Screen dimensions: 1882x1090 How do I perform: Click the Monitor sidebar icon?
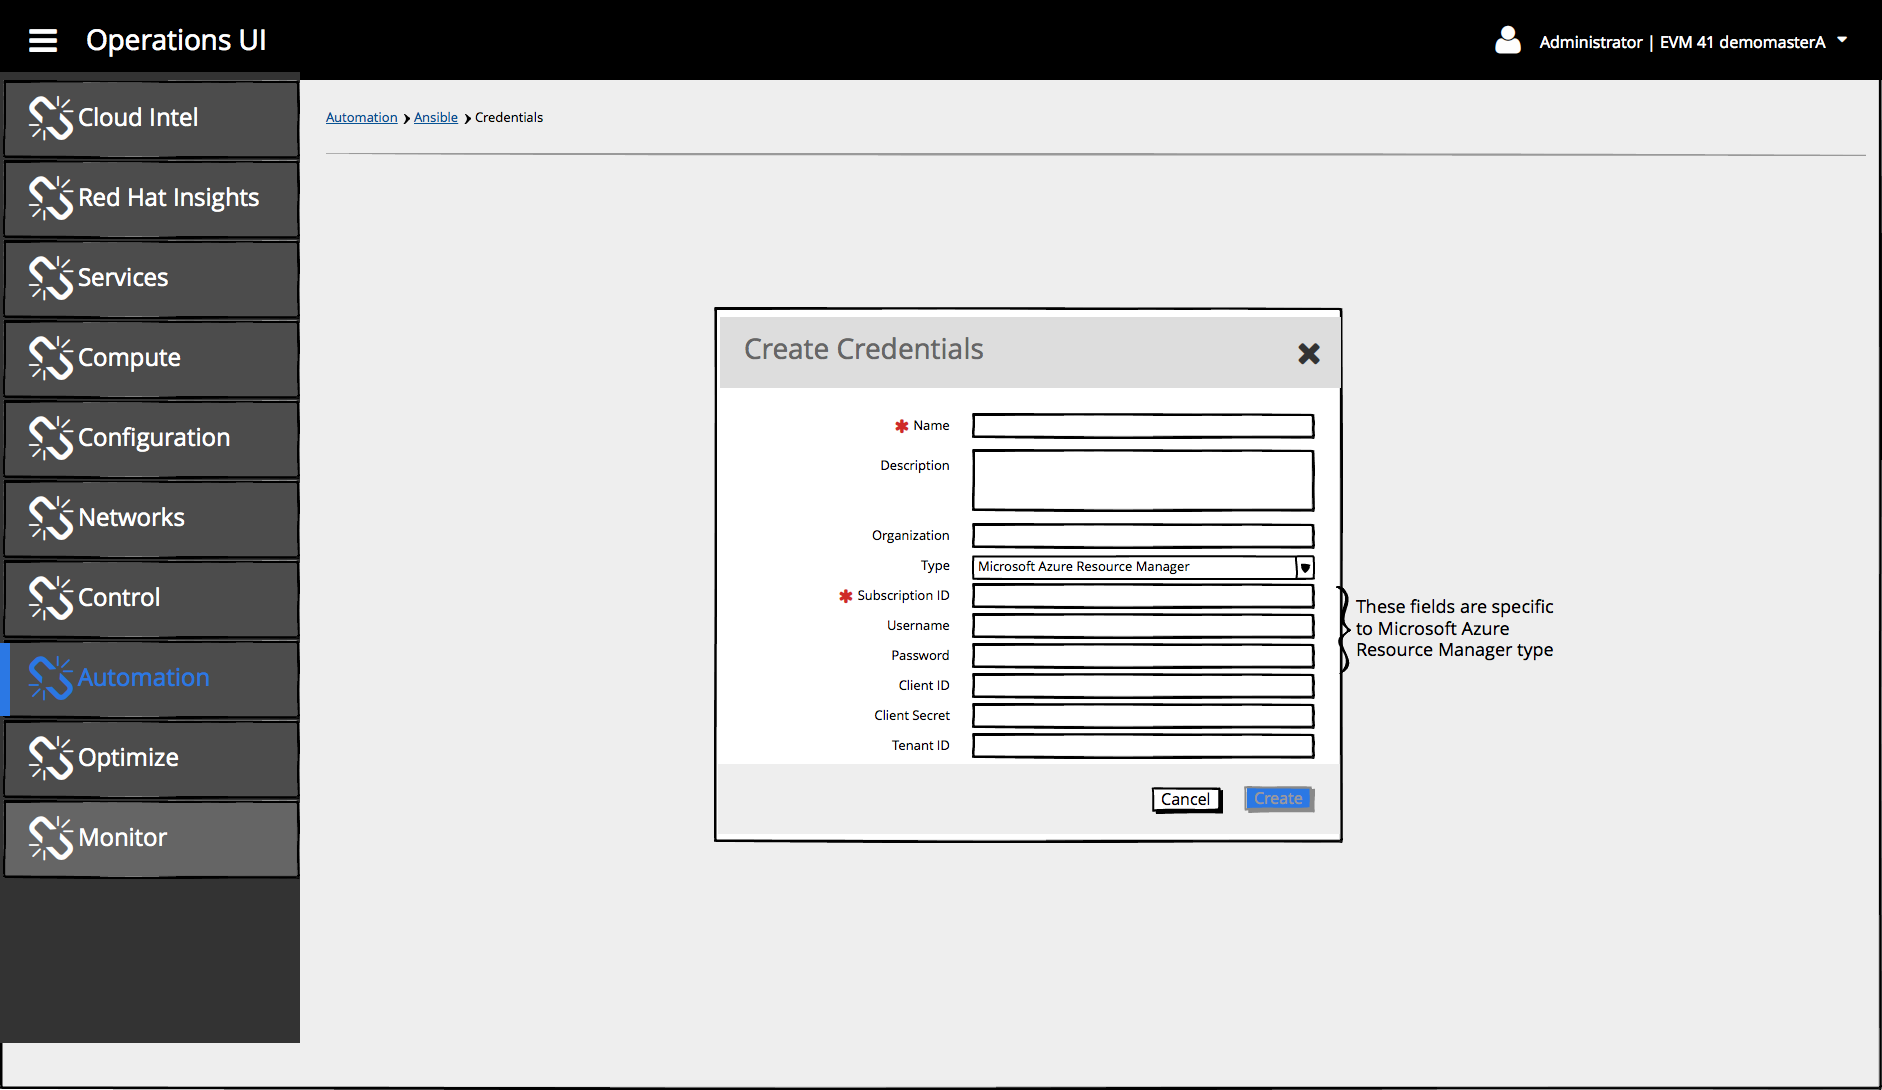(x=51, y=838)
